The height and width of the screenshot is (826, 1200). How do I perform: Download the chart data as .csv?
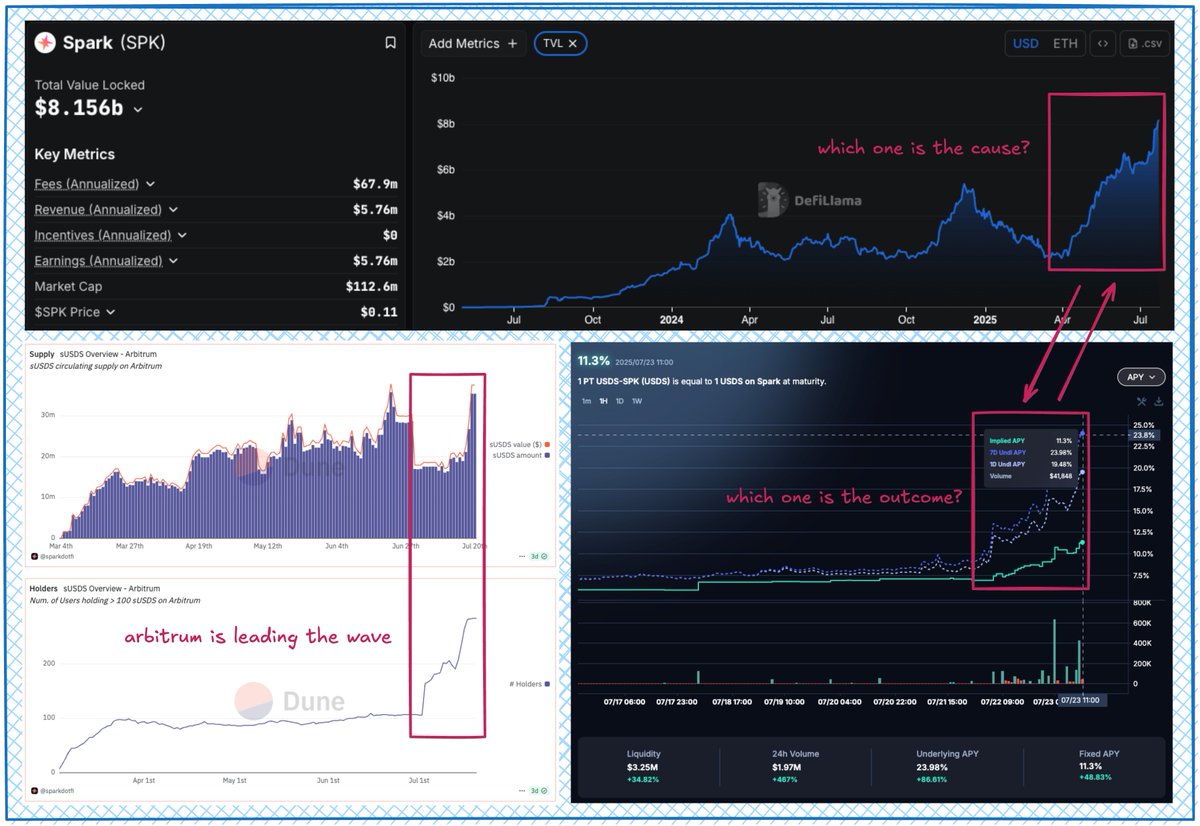(1144, 44)
